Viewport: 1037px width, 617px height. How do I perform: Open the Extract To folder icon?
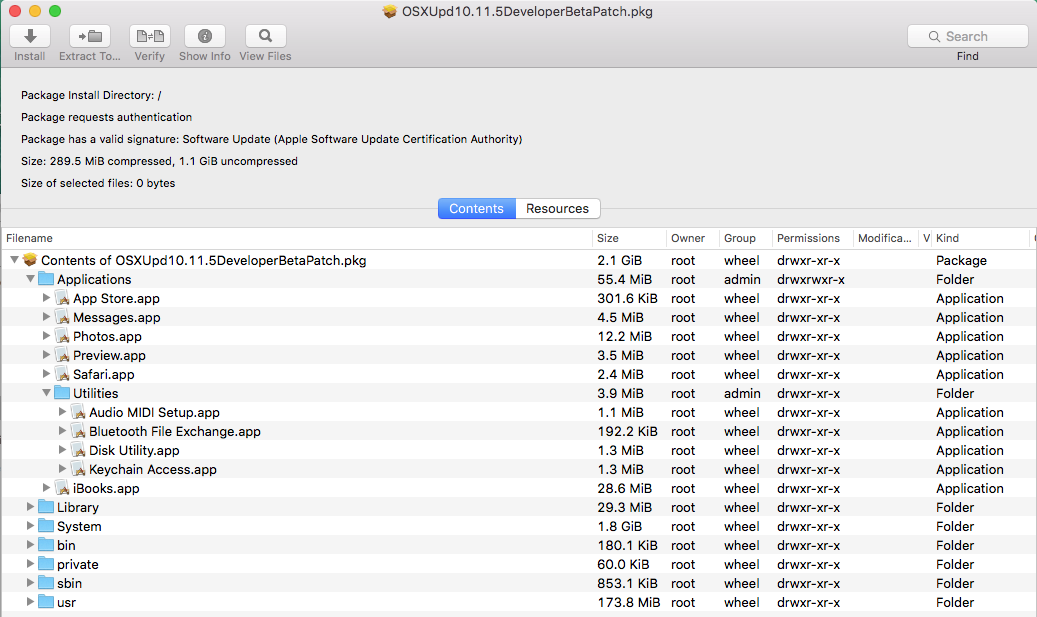pos(90,36)
